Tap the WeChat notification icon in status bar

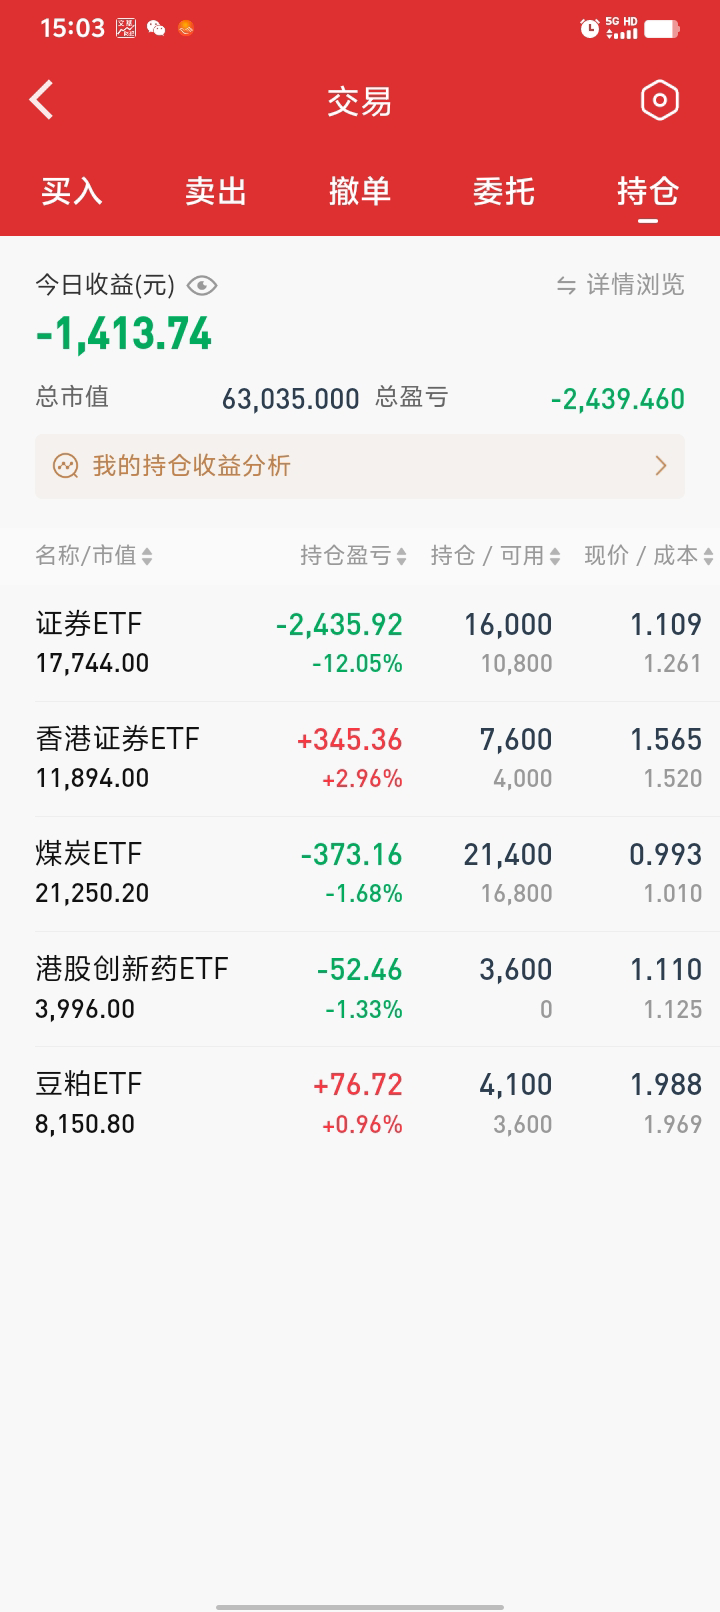click(x=156, y=28)
